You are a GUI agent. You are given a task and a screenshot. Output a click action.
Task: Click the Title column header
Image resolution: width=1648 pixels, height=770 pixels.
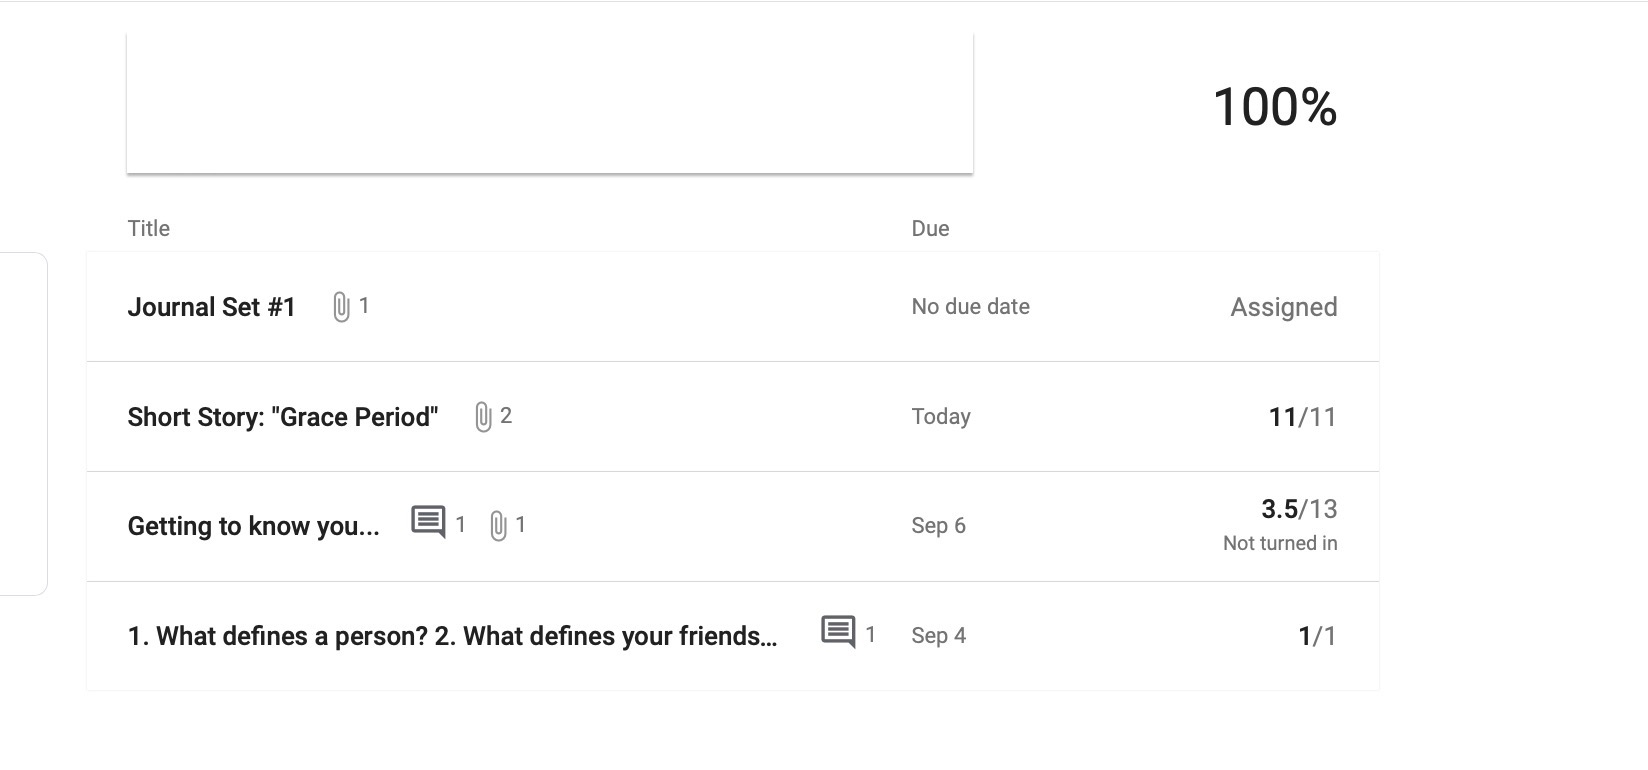149,229
